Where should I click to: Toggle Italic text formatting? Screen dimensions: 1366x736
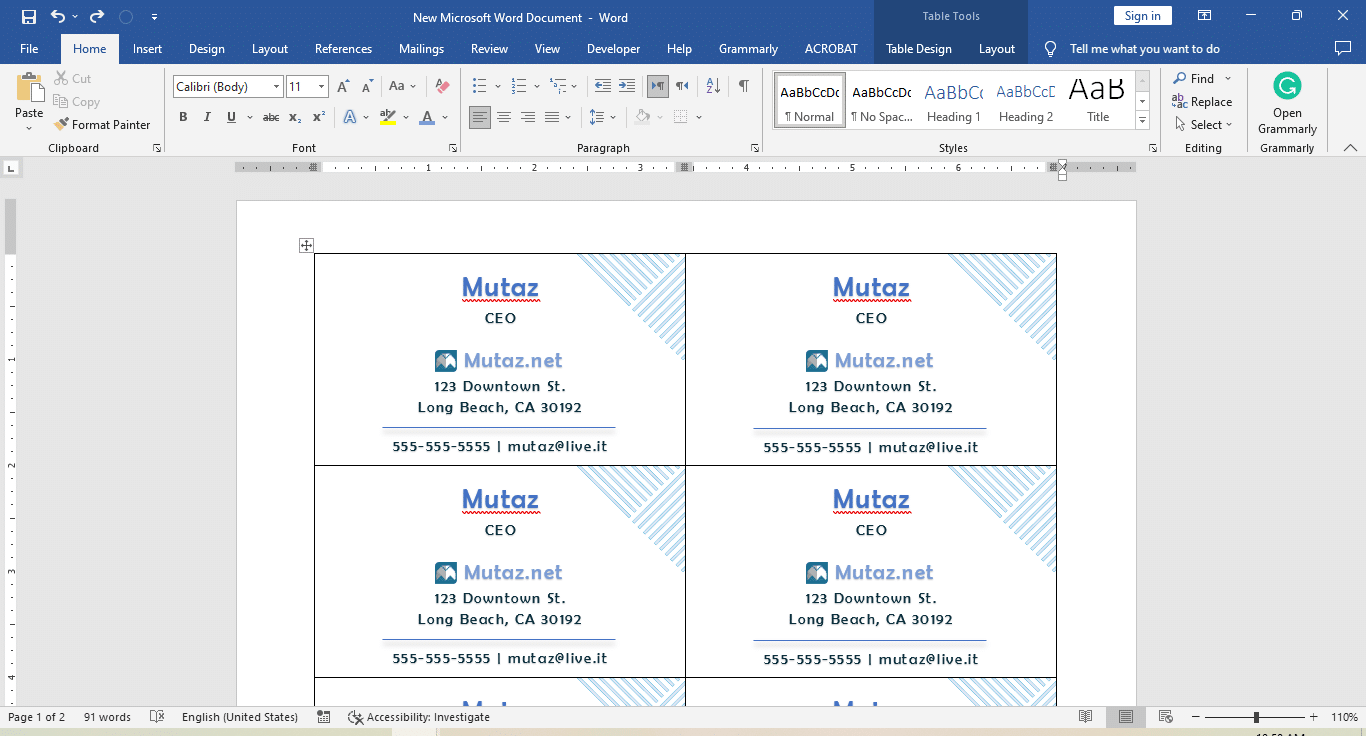coord(207,118)
